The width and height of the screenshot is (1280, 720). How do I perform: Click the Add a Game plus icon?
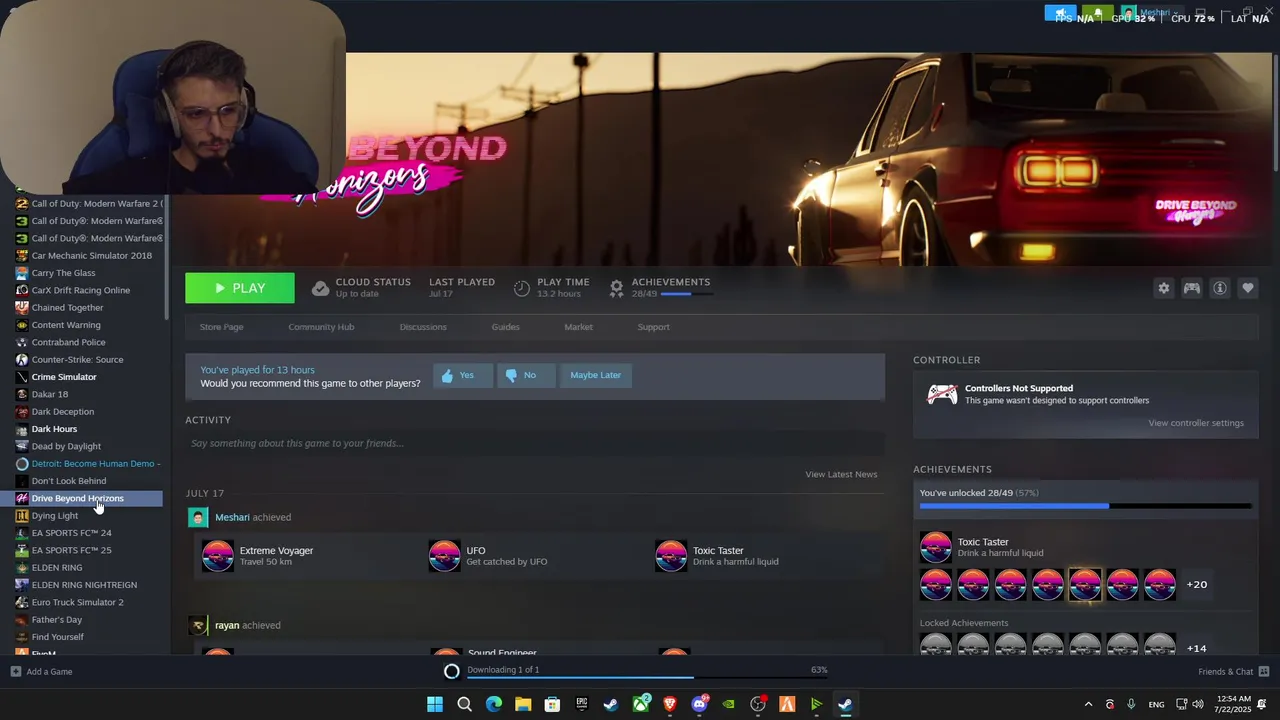15,671
